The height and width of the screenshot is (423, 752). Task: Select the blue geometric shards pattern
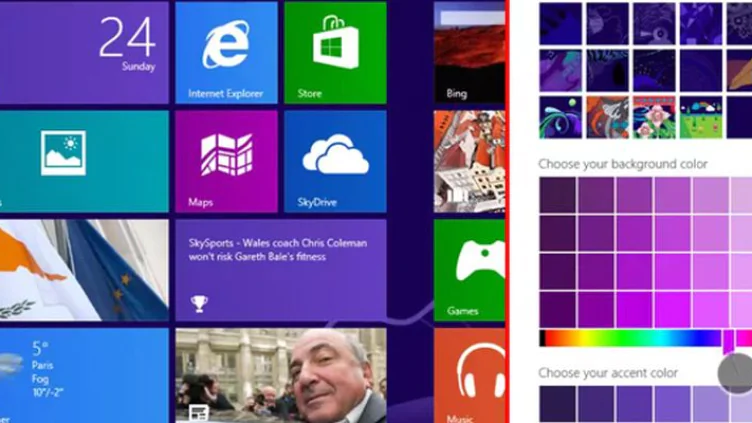(x=701, y=24)
